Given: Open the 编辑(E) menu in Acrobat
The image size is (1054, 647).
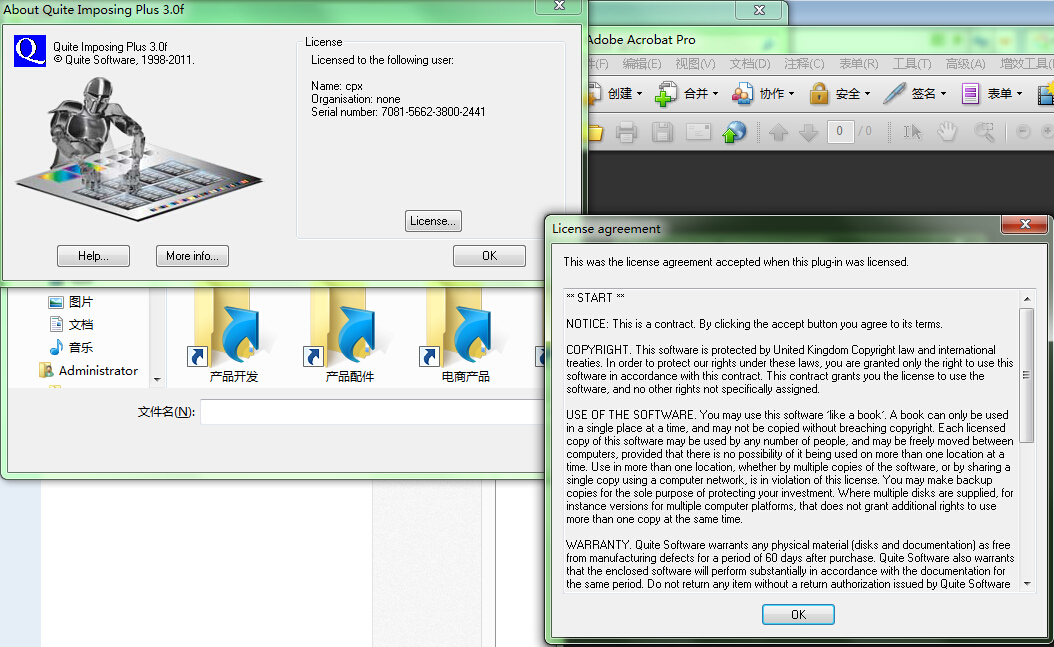Looking at the screenshot, I should (x=641, y=64).
